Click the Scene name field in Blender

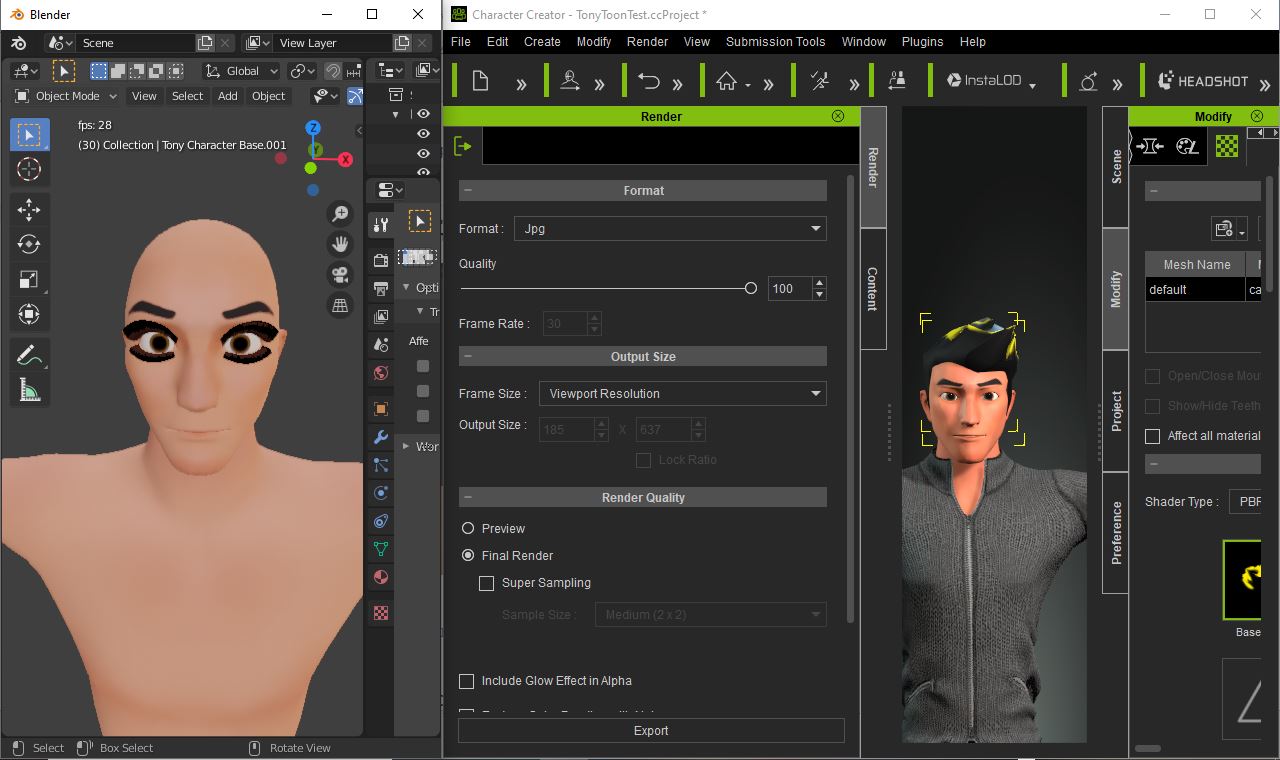[136, 43]
